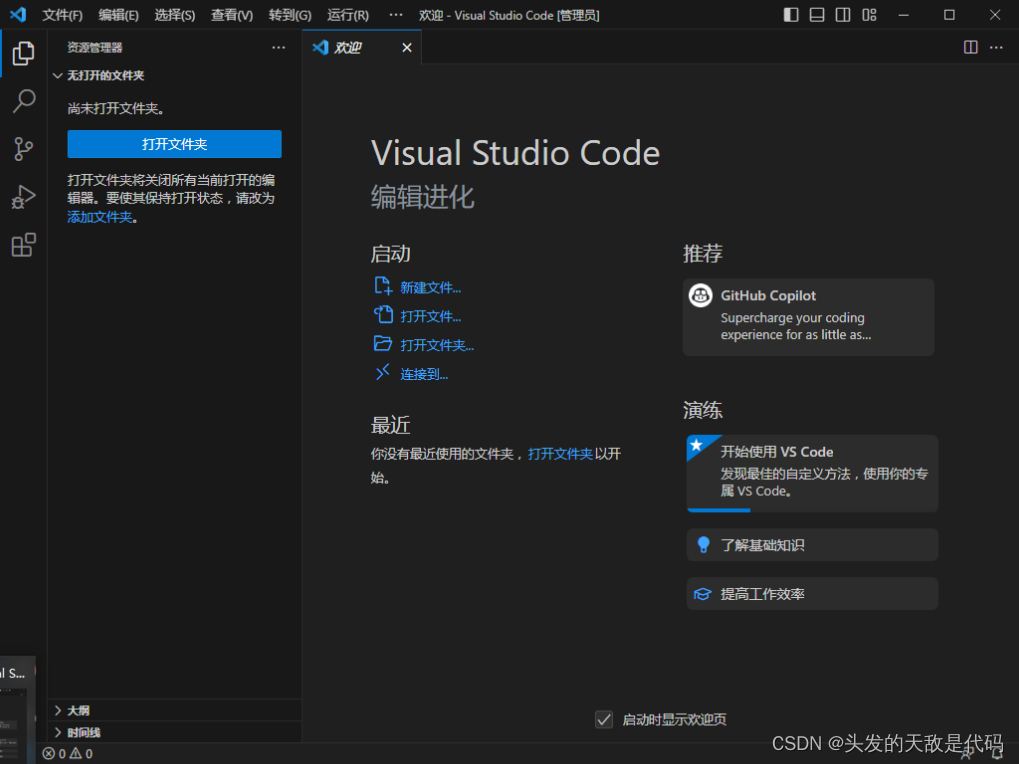The height and width of the screenshot is (764, 1019).
Task: Open the 文件(F) menu
Action: click(62, 15)
